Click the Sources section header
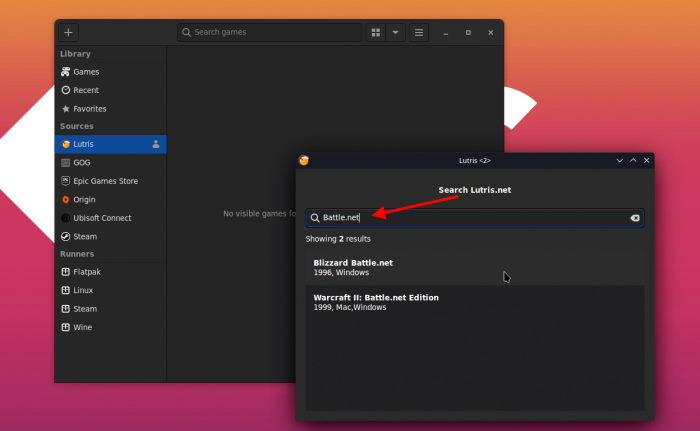This screenshot has height=431, width=700. [x=77, y=126]
